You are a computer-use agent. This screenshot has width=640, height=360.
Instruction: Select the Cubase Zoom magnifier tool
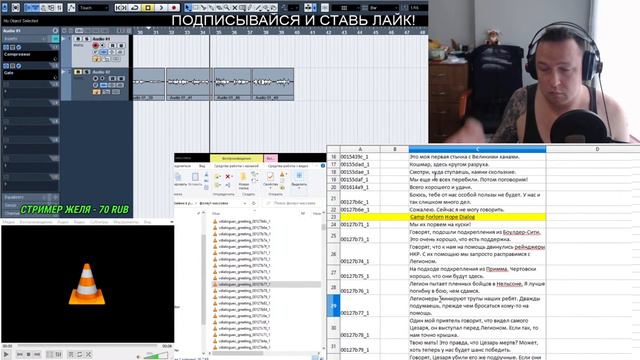[227, 7]
